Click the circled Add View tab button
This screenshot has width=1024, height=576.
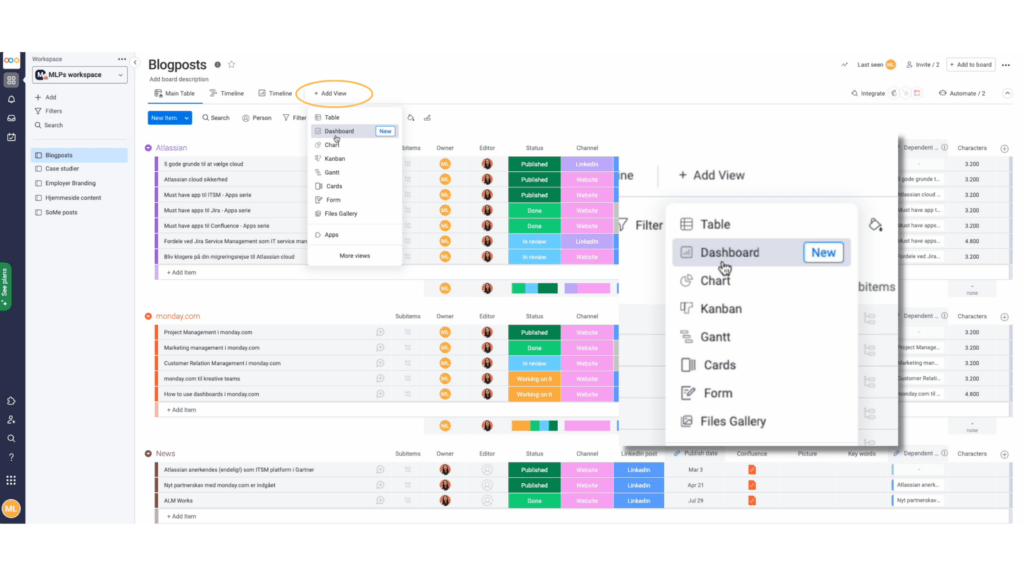[x=330, y=93]
